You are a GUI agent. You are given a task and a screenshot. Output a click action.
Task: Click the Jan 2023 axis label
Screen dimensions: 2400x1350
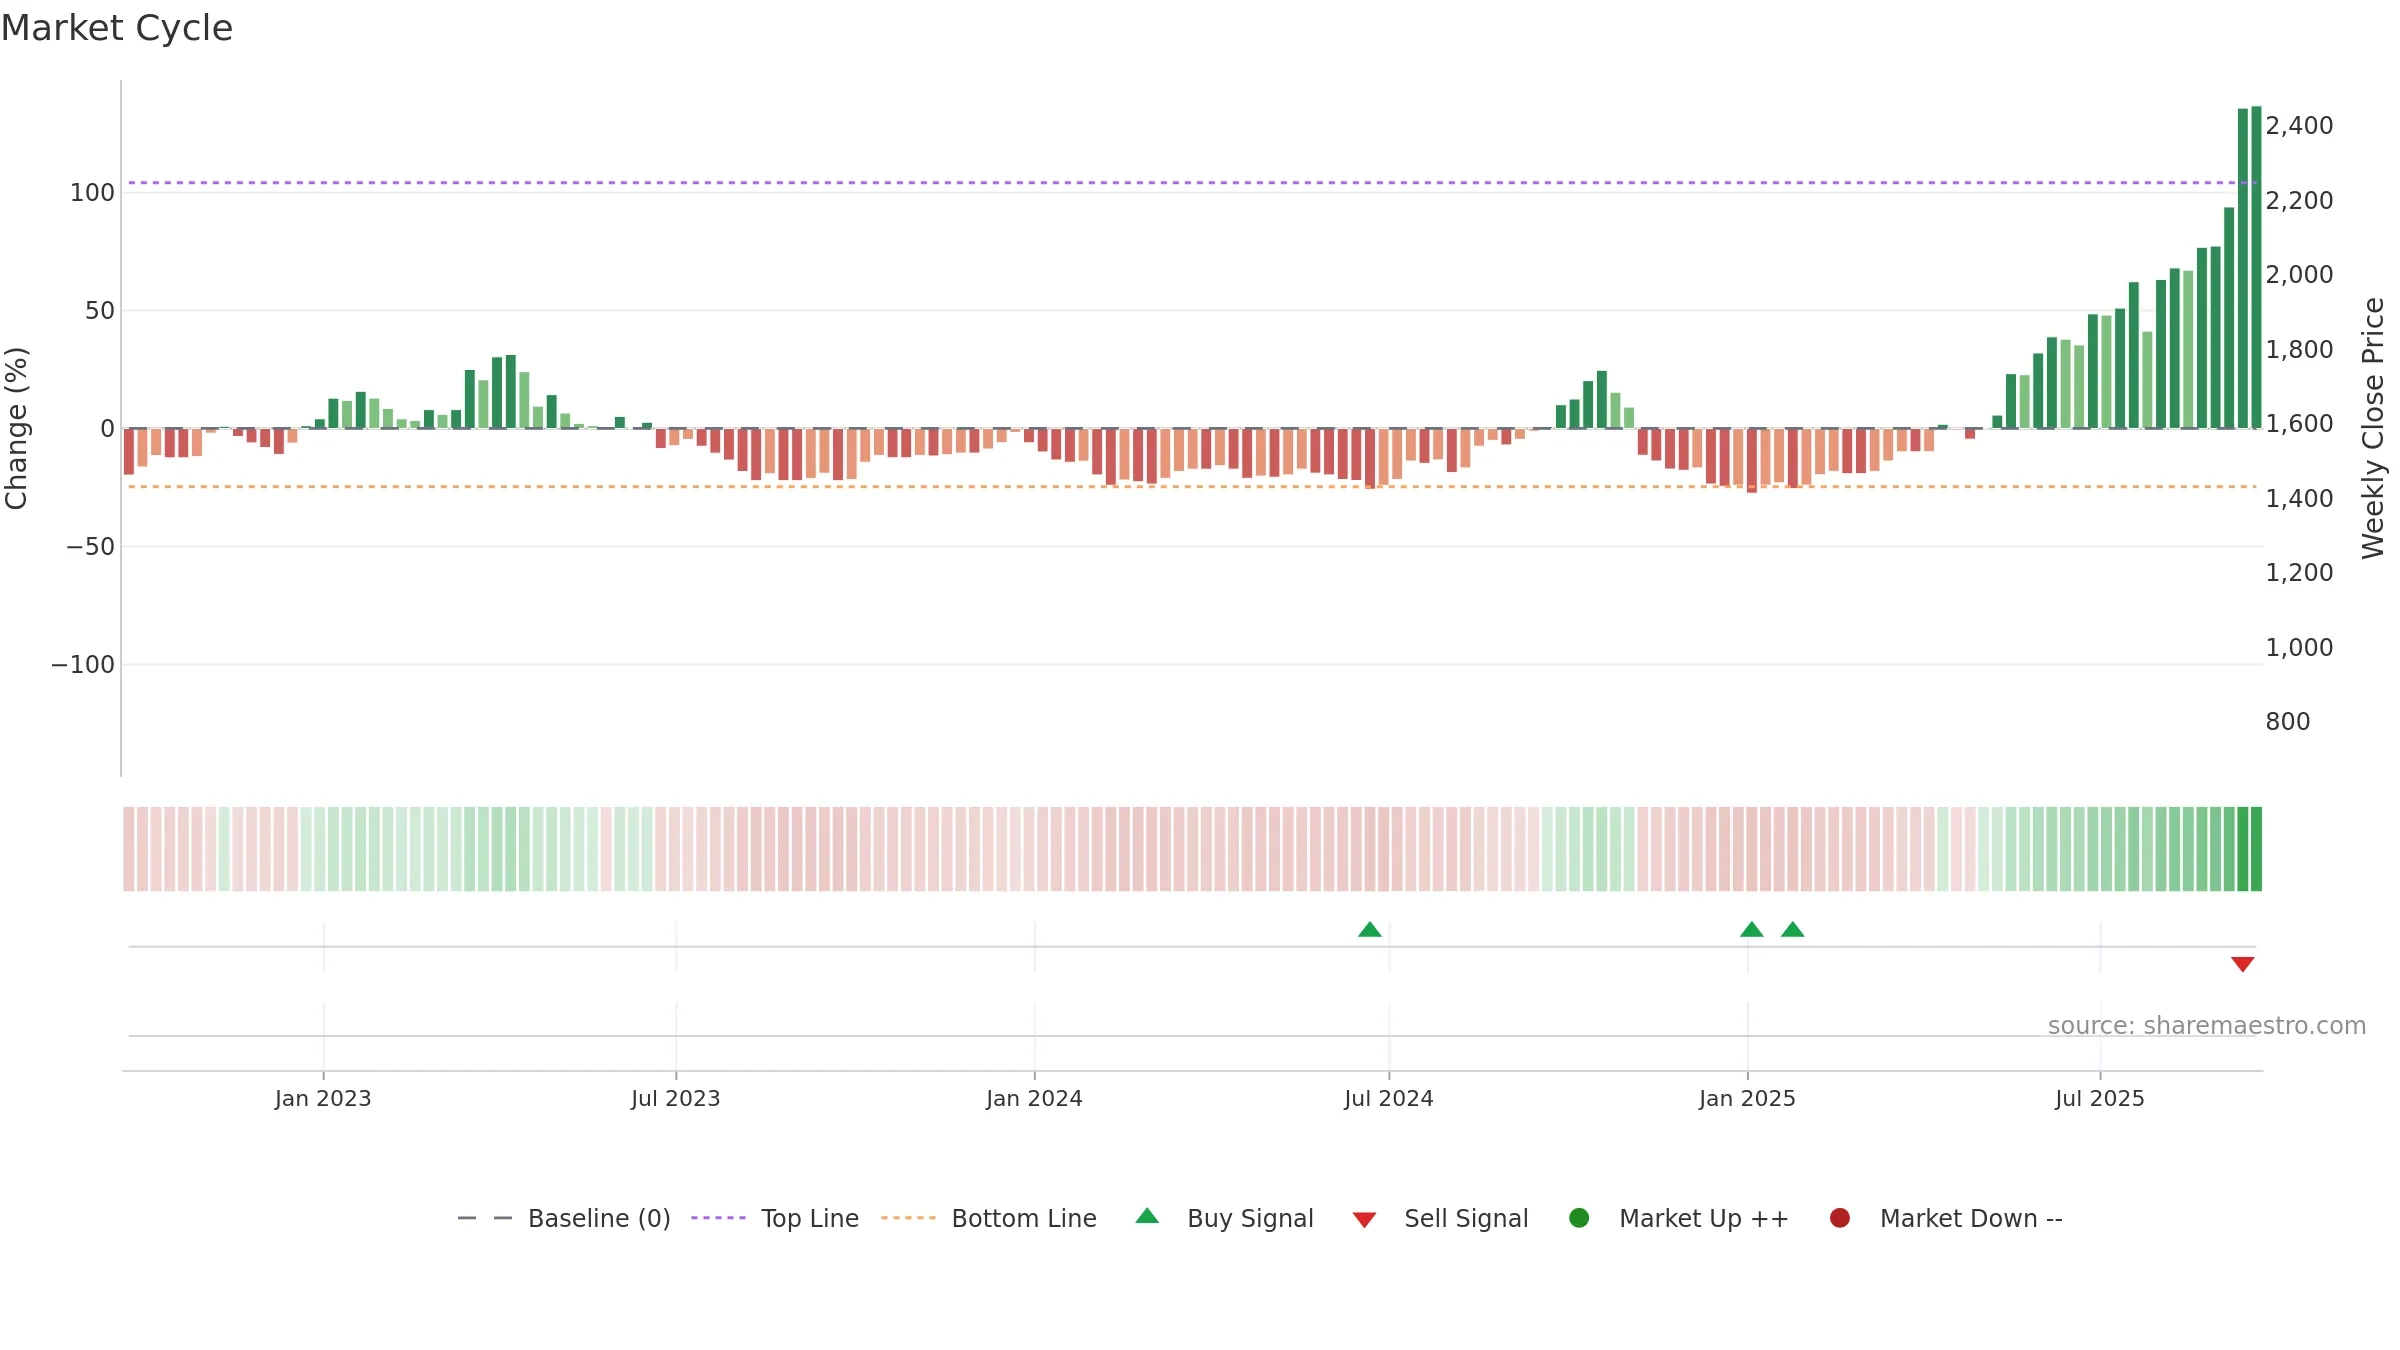pyautogui.click(x=323, y=1098)
